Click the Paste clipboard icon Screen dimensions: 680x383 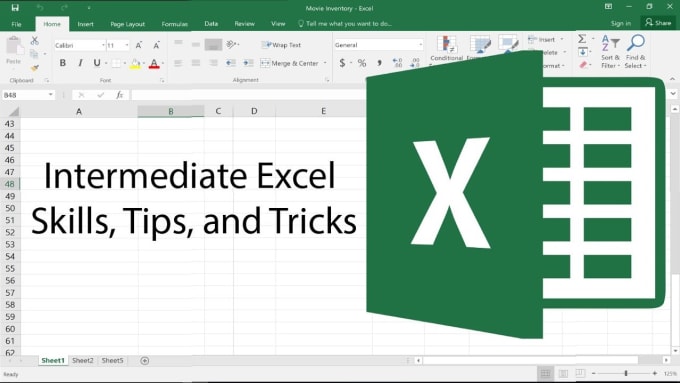click(14, 46)
